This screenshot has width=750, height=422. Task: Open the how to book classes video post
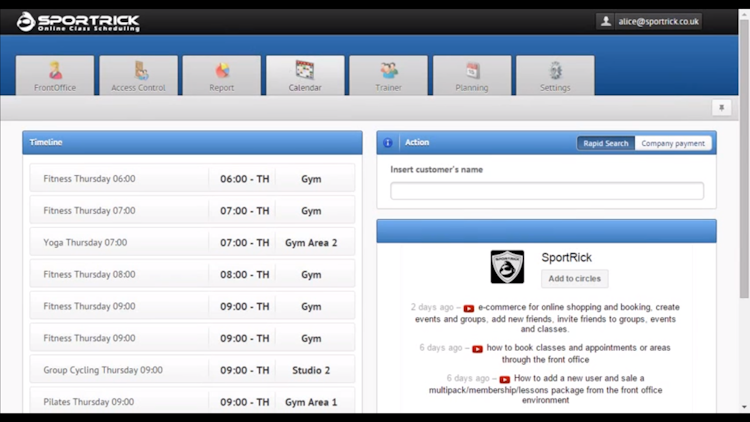578,354
